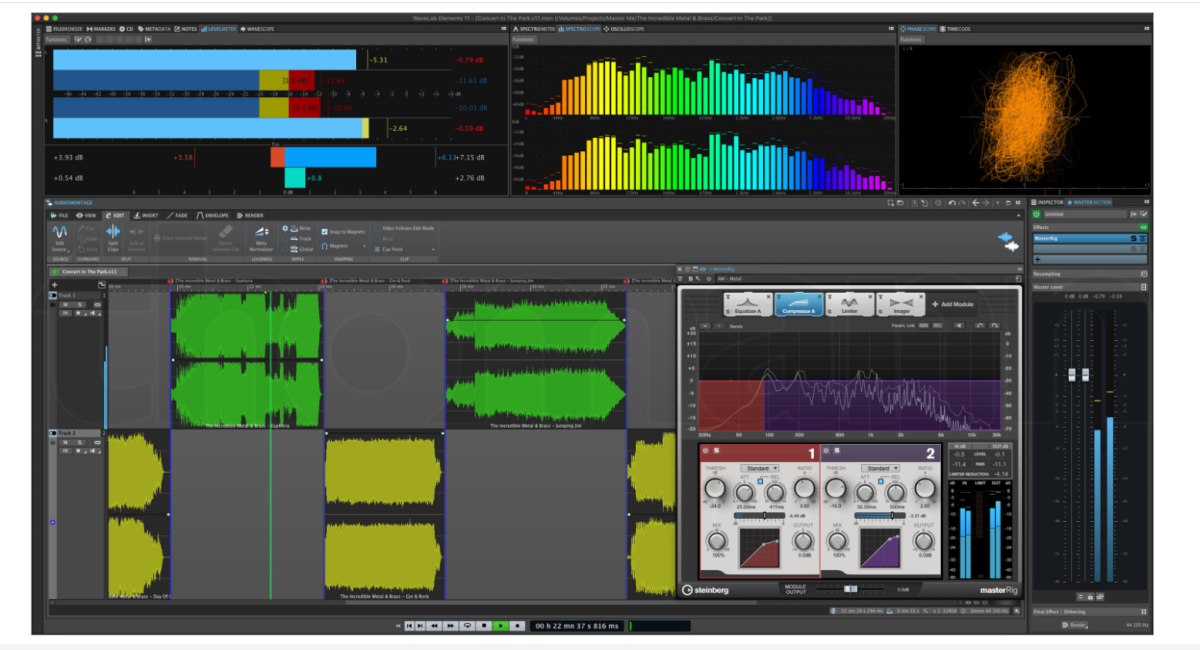Screen dimensions: 1200x650
Task: Switch to the File tab in Audio Montage
Action: 59,215
